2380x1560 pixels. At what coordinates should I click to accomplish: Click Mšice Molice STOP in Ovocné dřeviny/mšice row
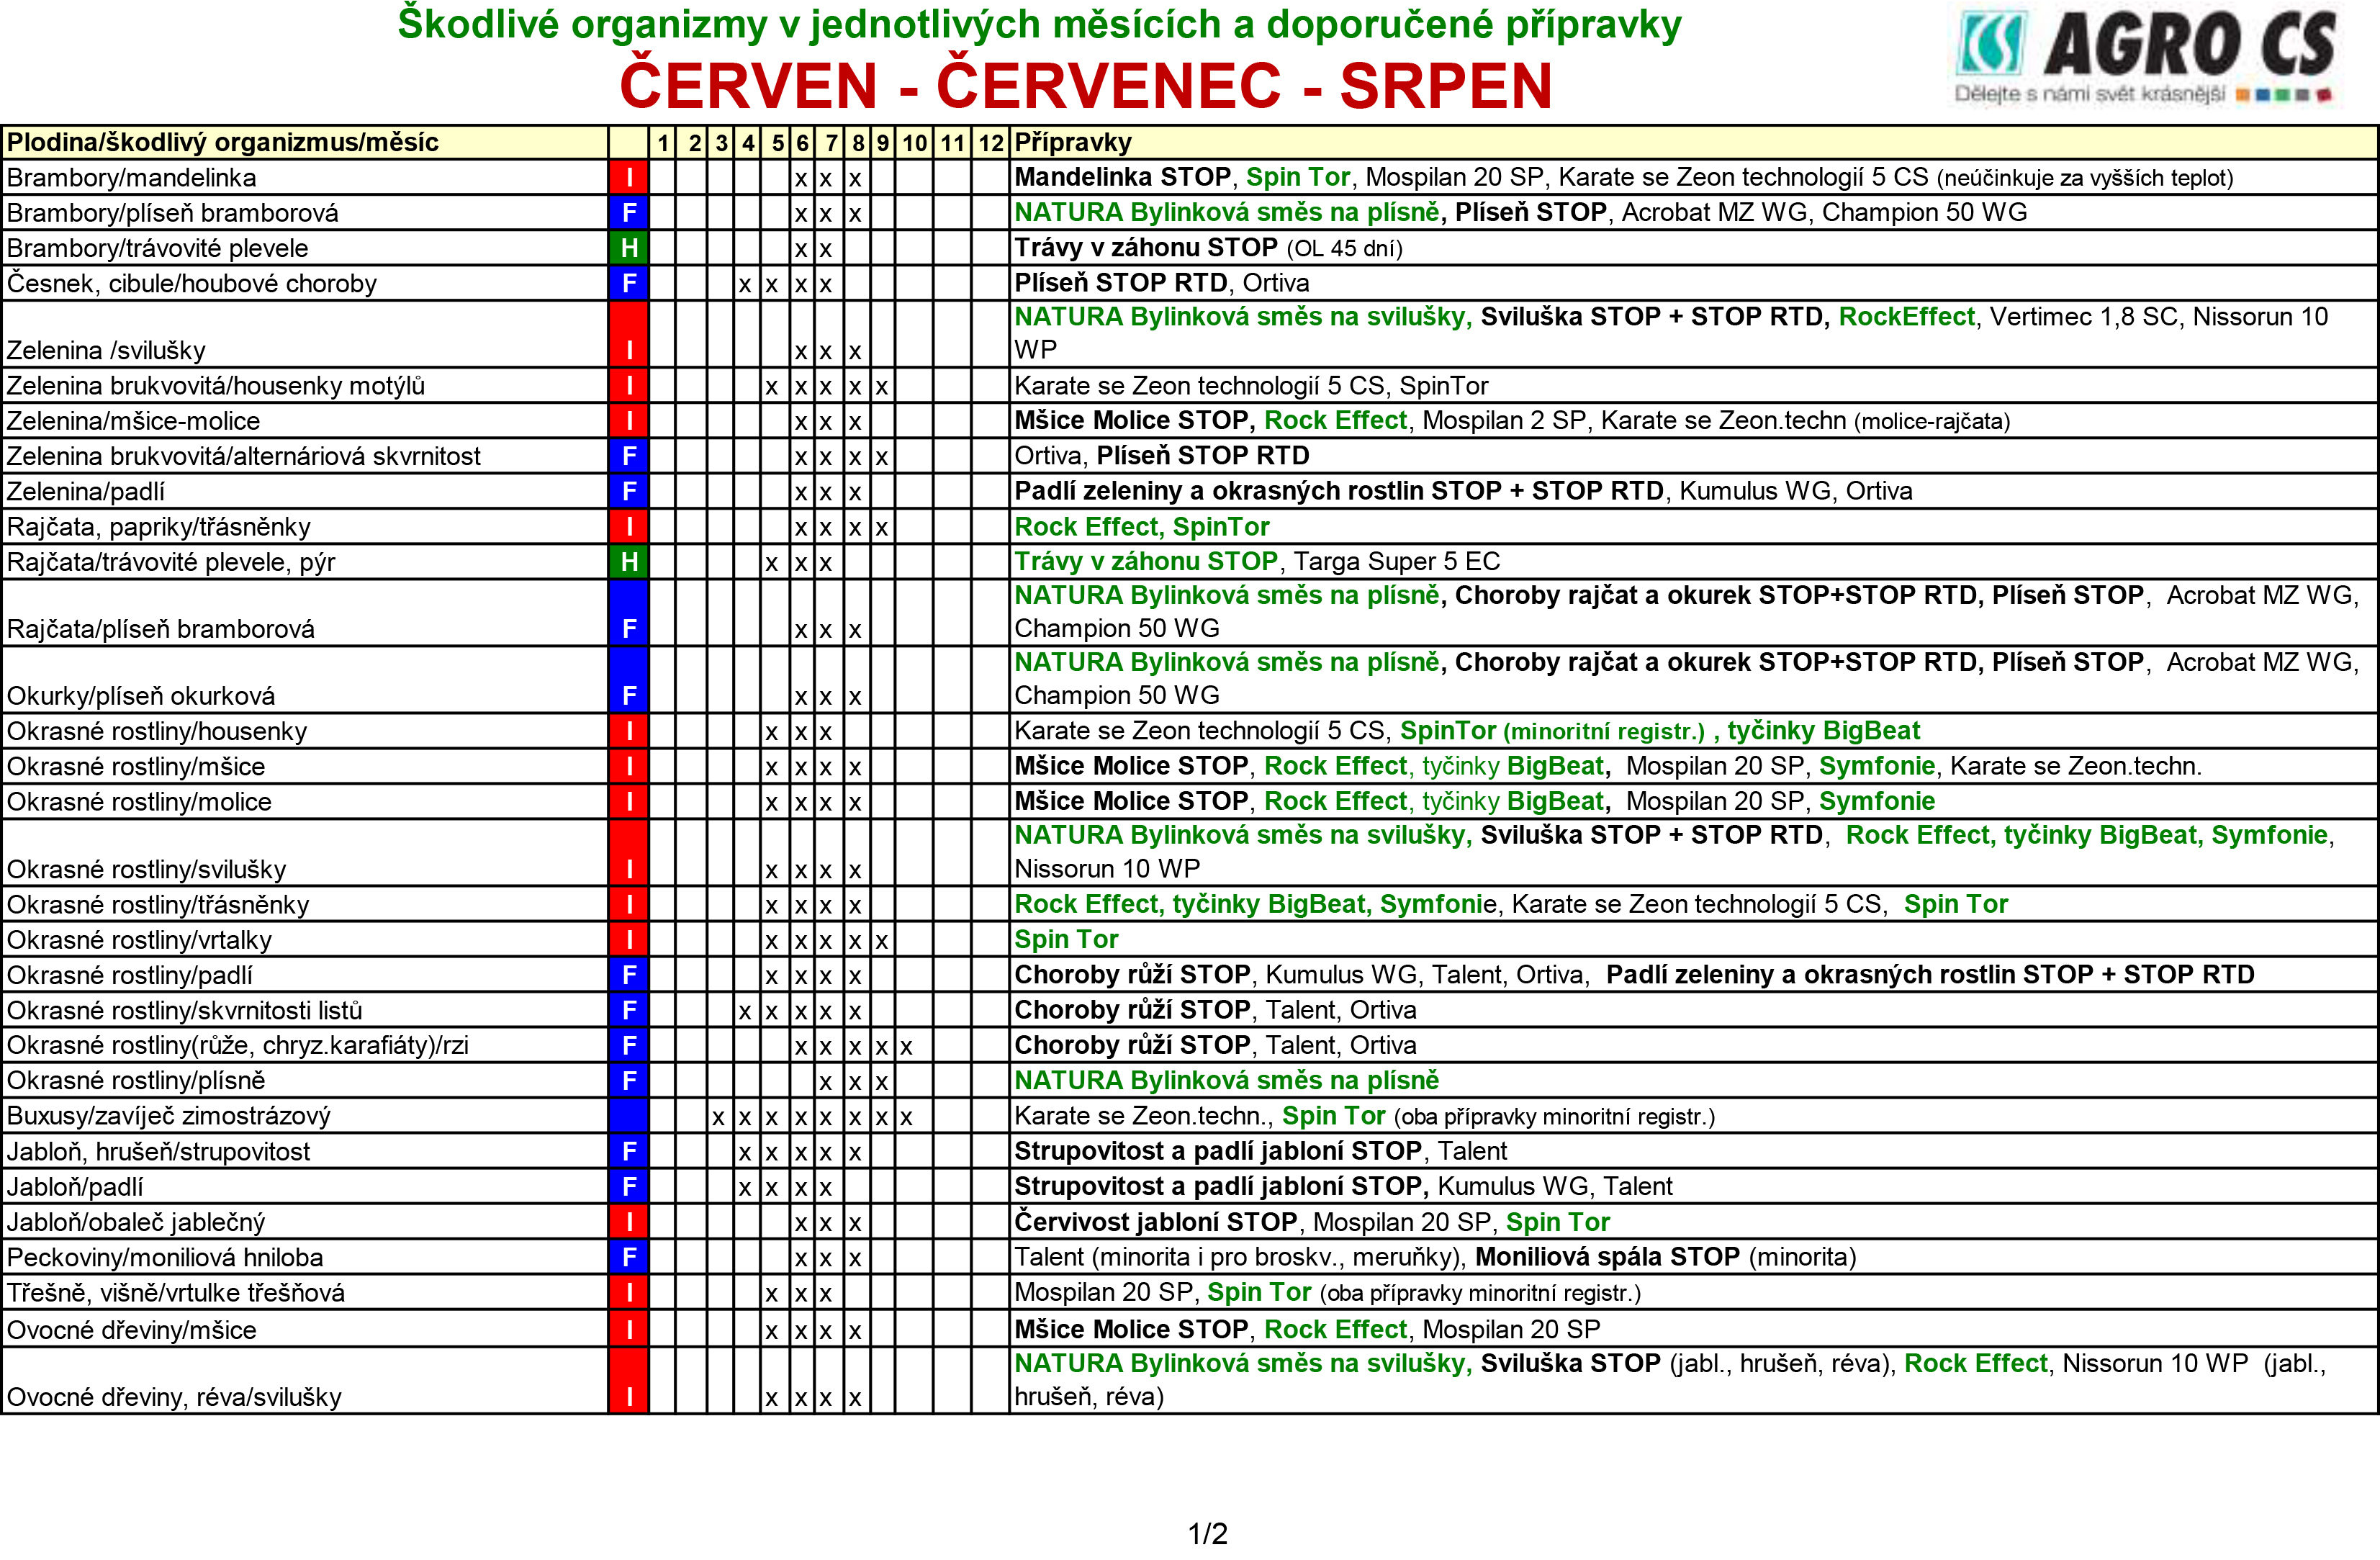click(1131, 1329)
